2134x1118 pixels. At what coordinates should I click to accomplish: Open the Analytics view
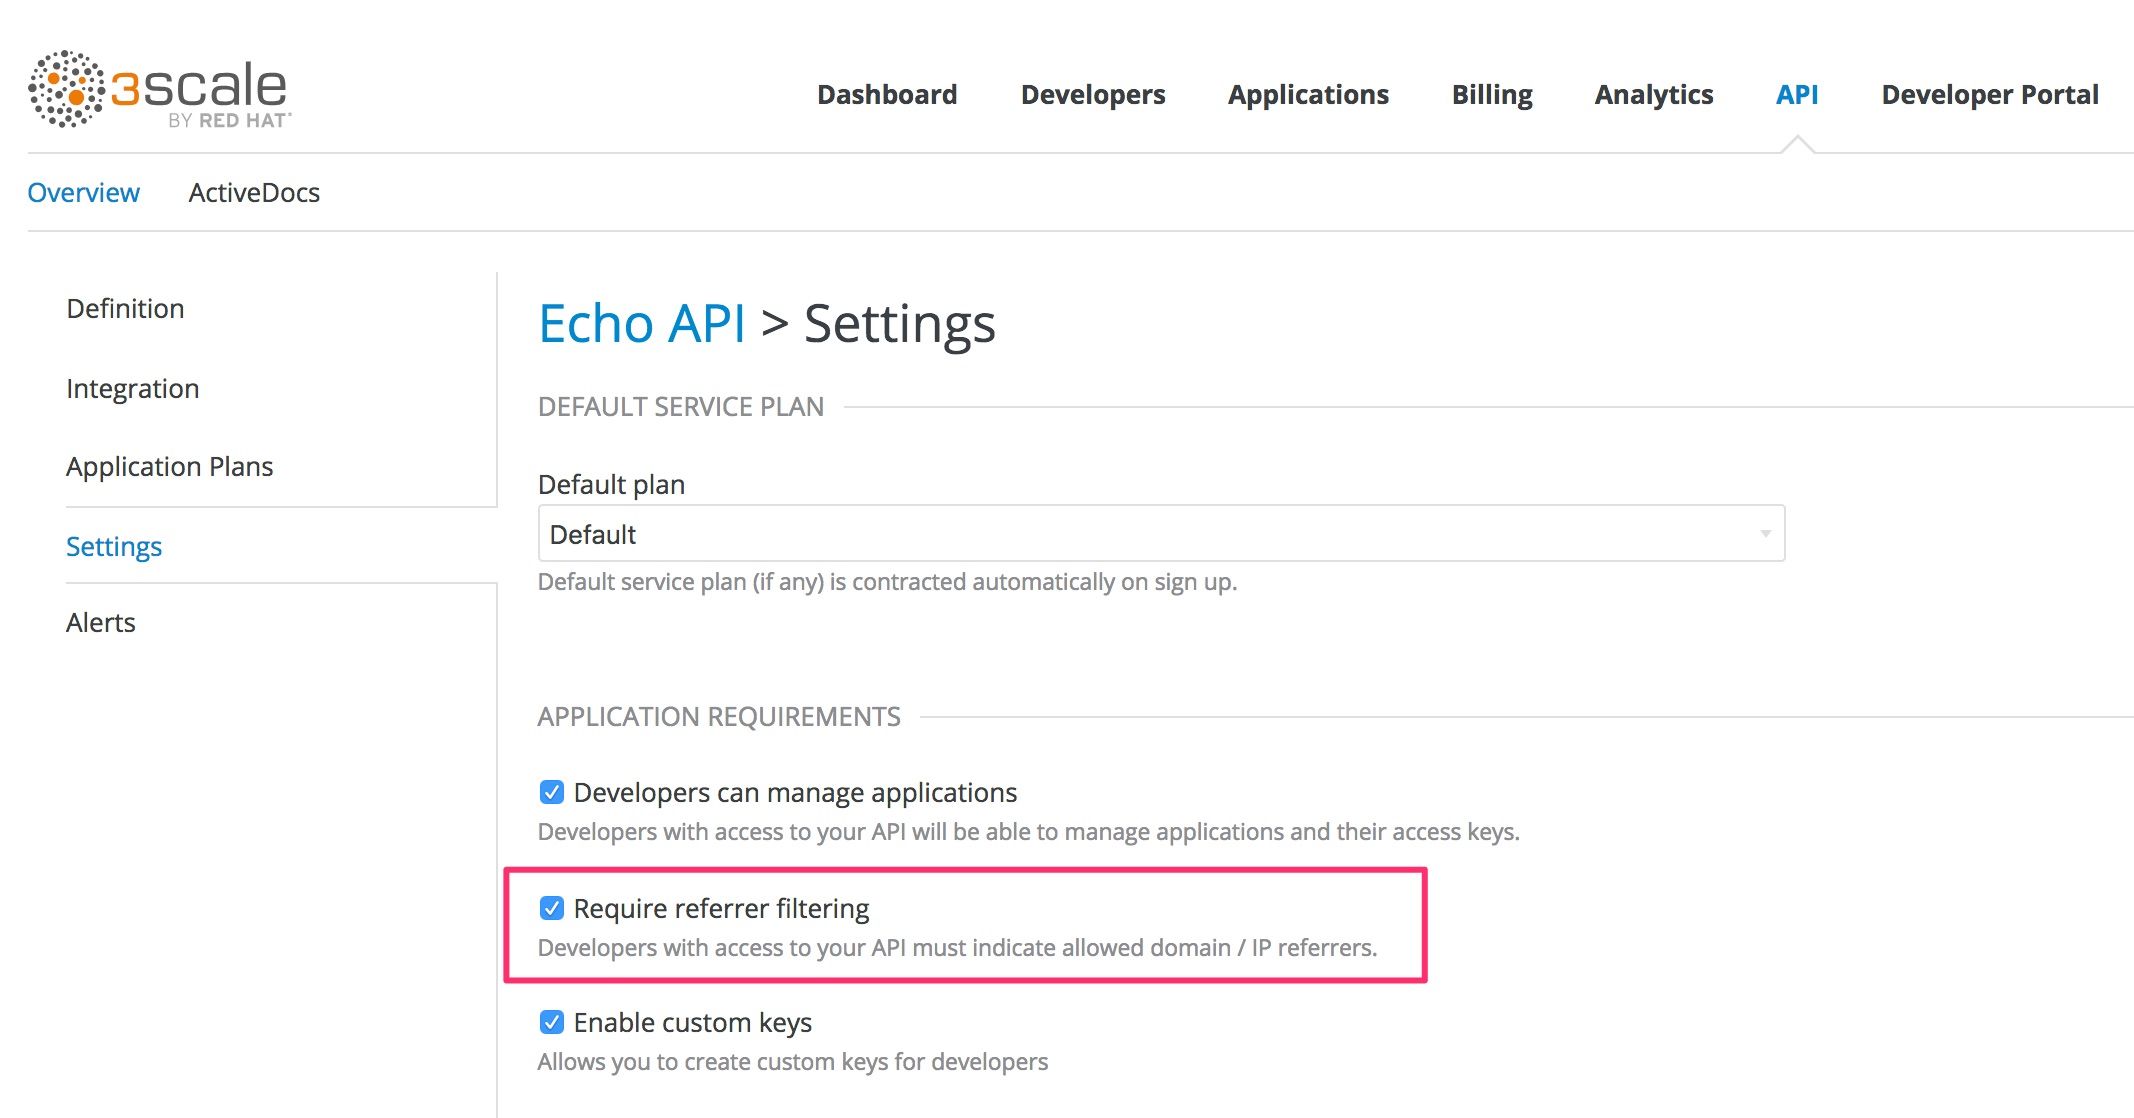[1653, 94]
